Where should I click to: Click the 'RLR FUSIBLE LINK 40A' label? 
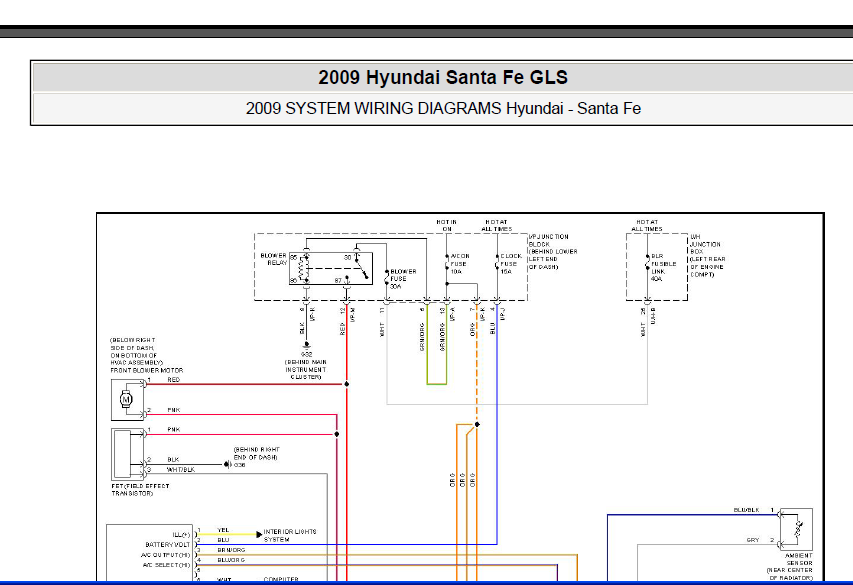pyautogui.click(x=663, y=267)
